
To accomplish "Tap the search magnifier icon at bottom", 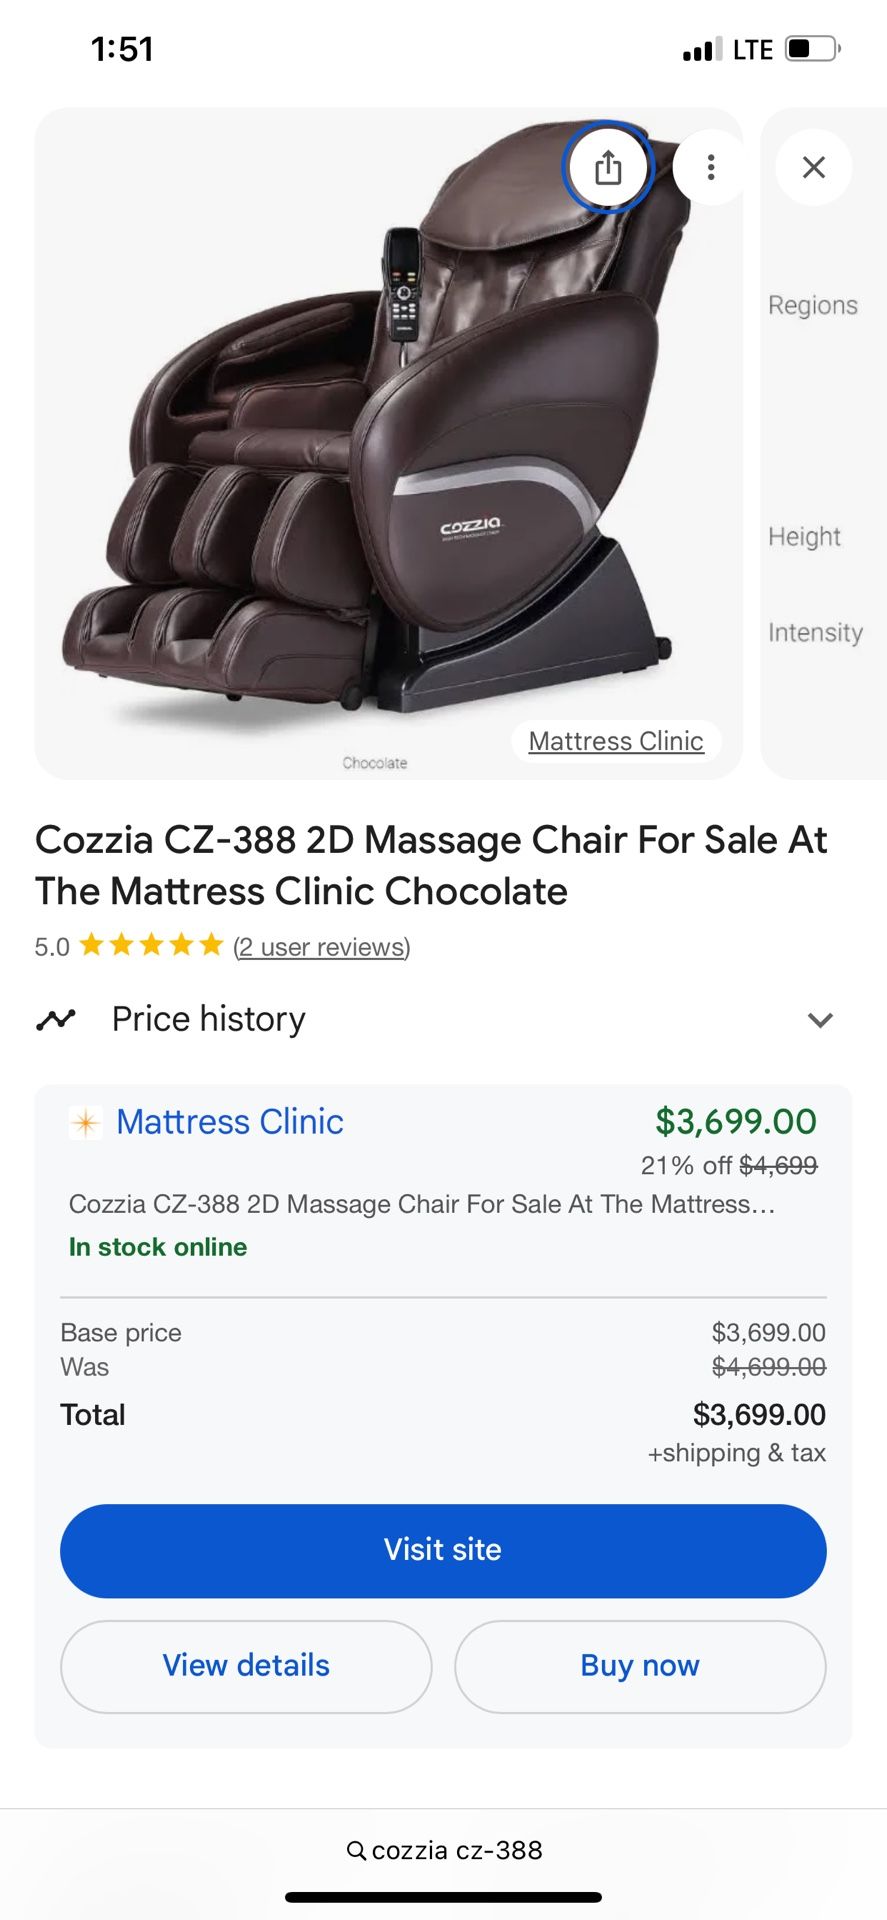I will tap(356, 1850).
